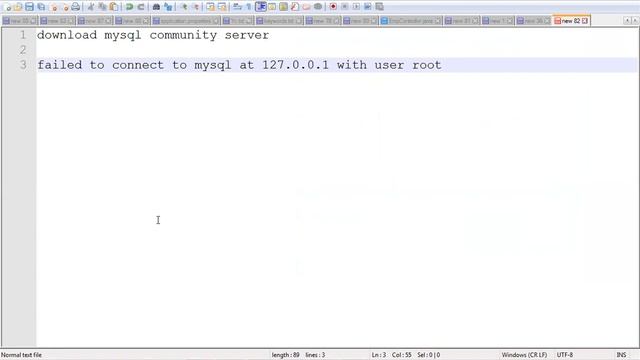Open Folder as Workspace icon
The width and height of the screenshot is (640, 360).
(x=306, y=7)
